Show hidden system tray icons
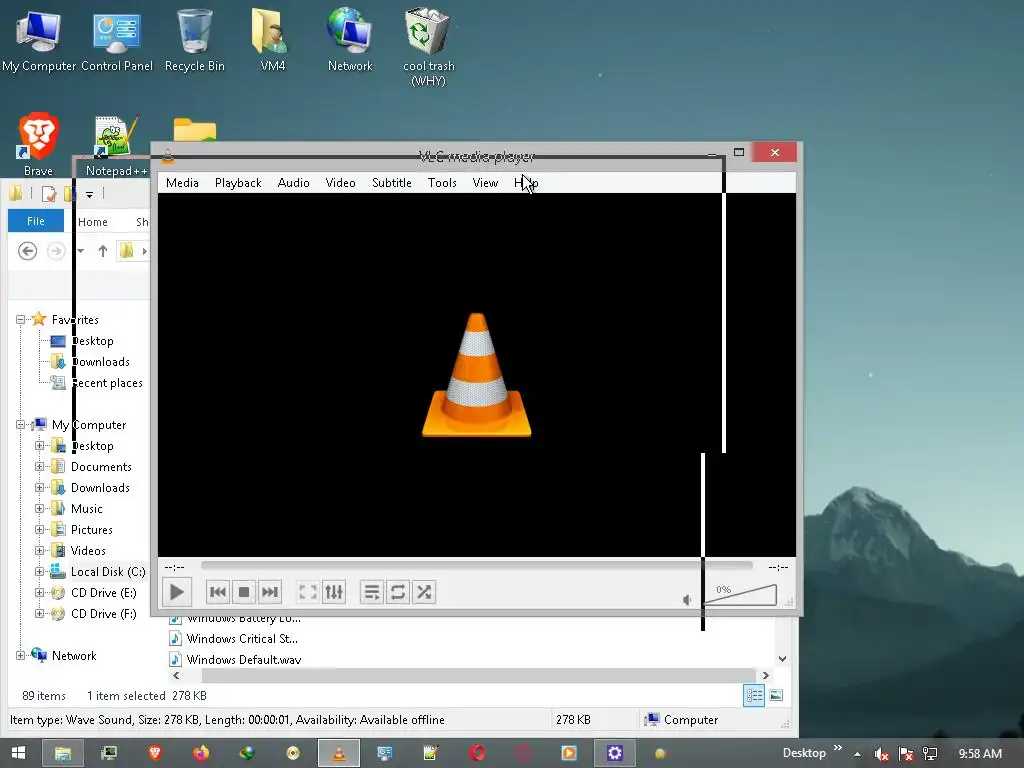 pyautogui.click(x=857, y=754)
